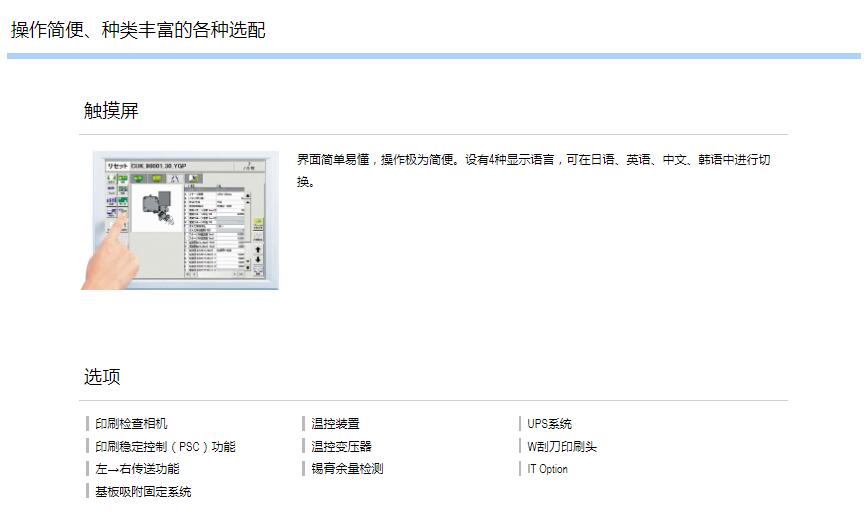This screenshot has height=518, width=866.
Task: Click the 印刷检查相机 option
Action: tap(131, 424)
